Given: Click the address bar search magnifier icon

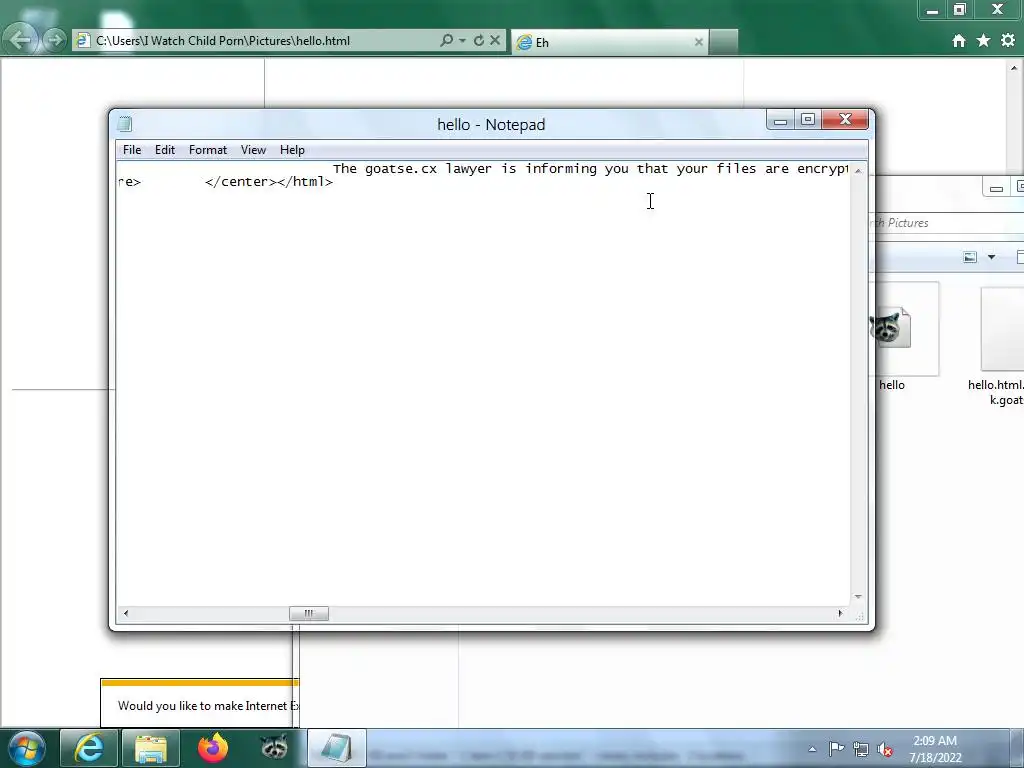Looking at the screenshot, I should coord(447,40).
